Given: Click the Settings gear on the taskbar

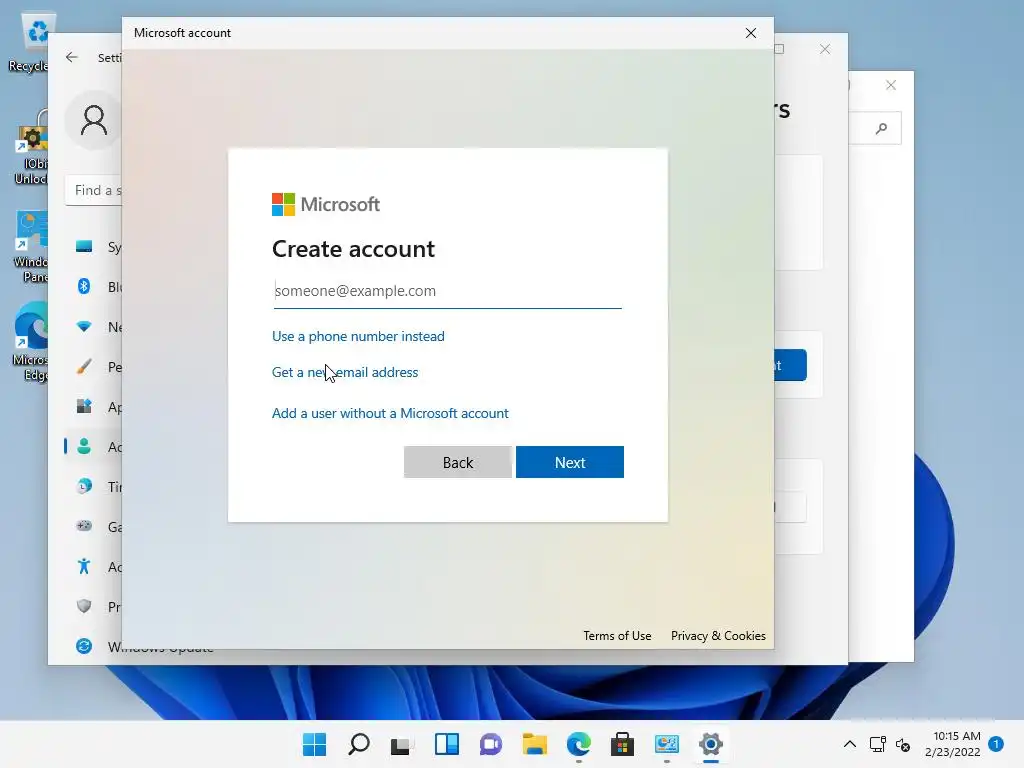Looking at the screenshot, I should (x=711, y=744).
